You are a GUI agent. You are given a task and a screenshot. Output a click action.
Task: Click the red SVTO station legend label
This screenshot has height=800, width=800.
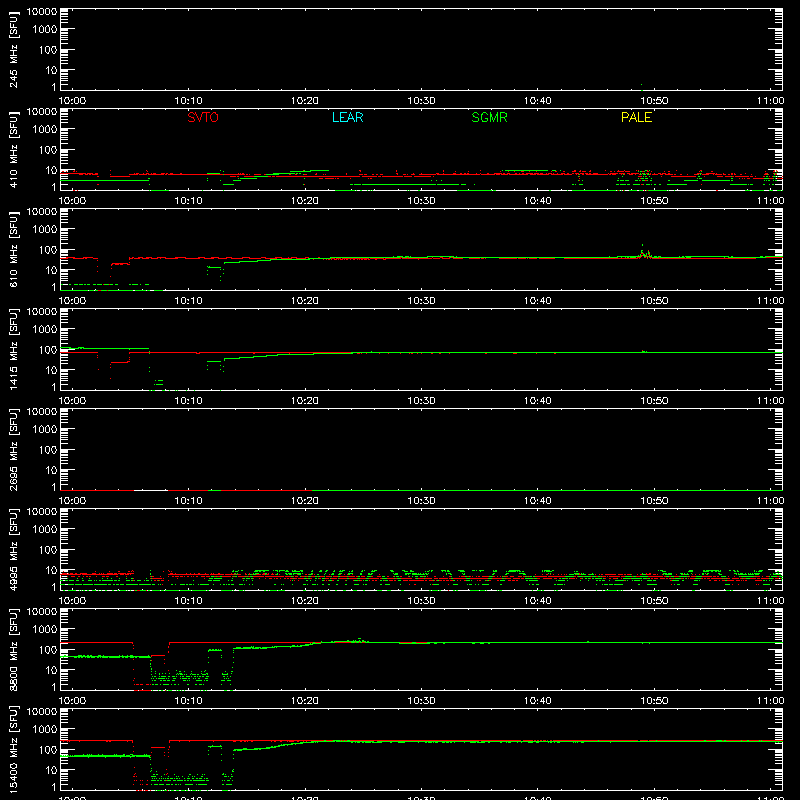pos(203,117)
